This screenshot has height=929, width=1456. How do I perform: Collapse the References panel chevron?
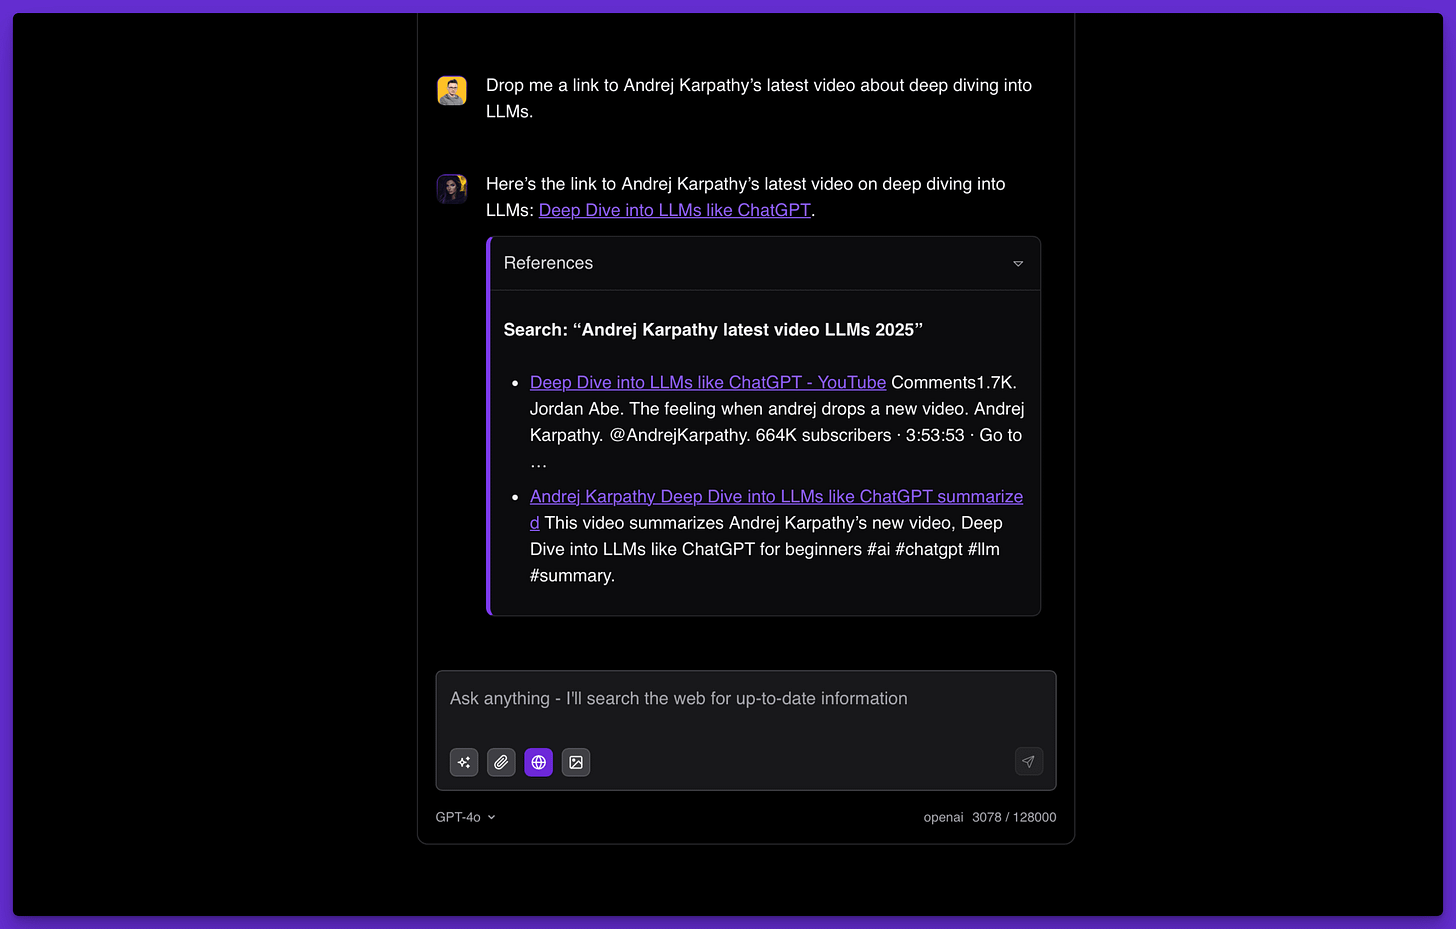point(1018,264)
